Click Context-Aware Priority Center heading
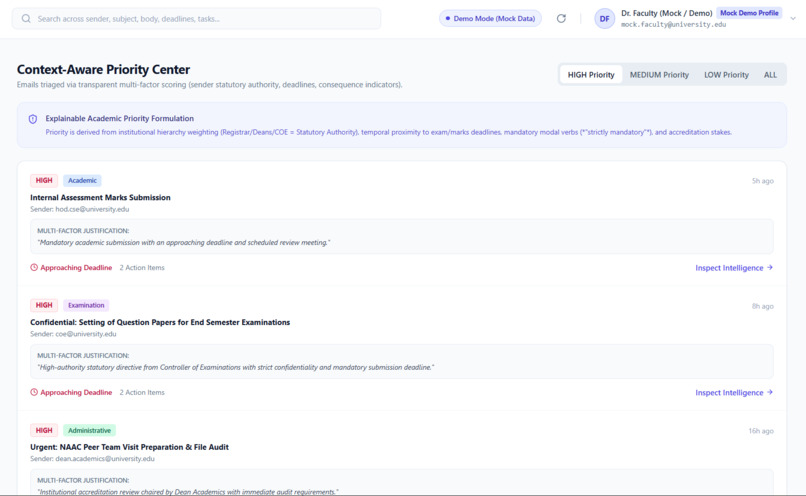This screenshot has height=496, width=806. point(103,69)
